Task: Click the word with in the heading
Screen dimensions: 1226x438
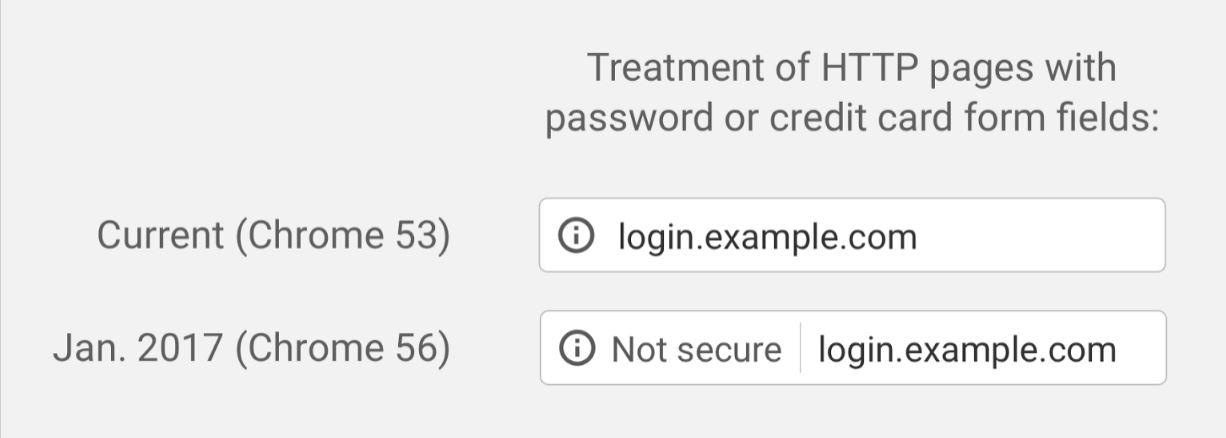Action: coord(1080,68)
